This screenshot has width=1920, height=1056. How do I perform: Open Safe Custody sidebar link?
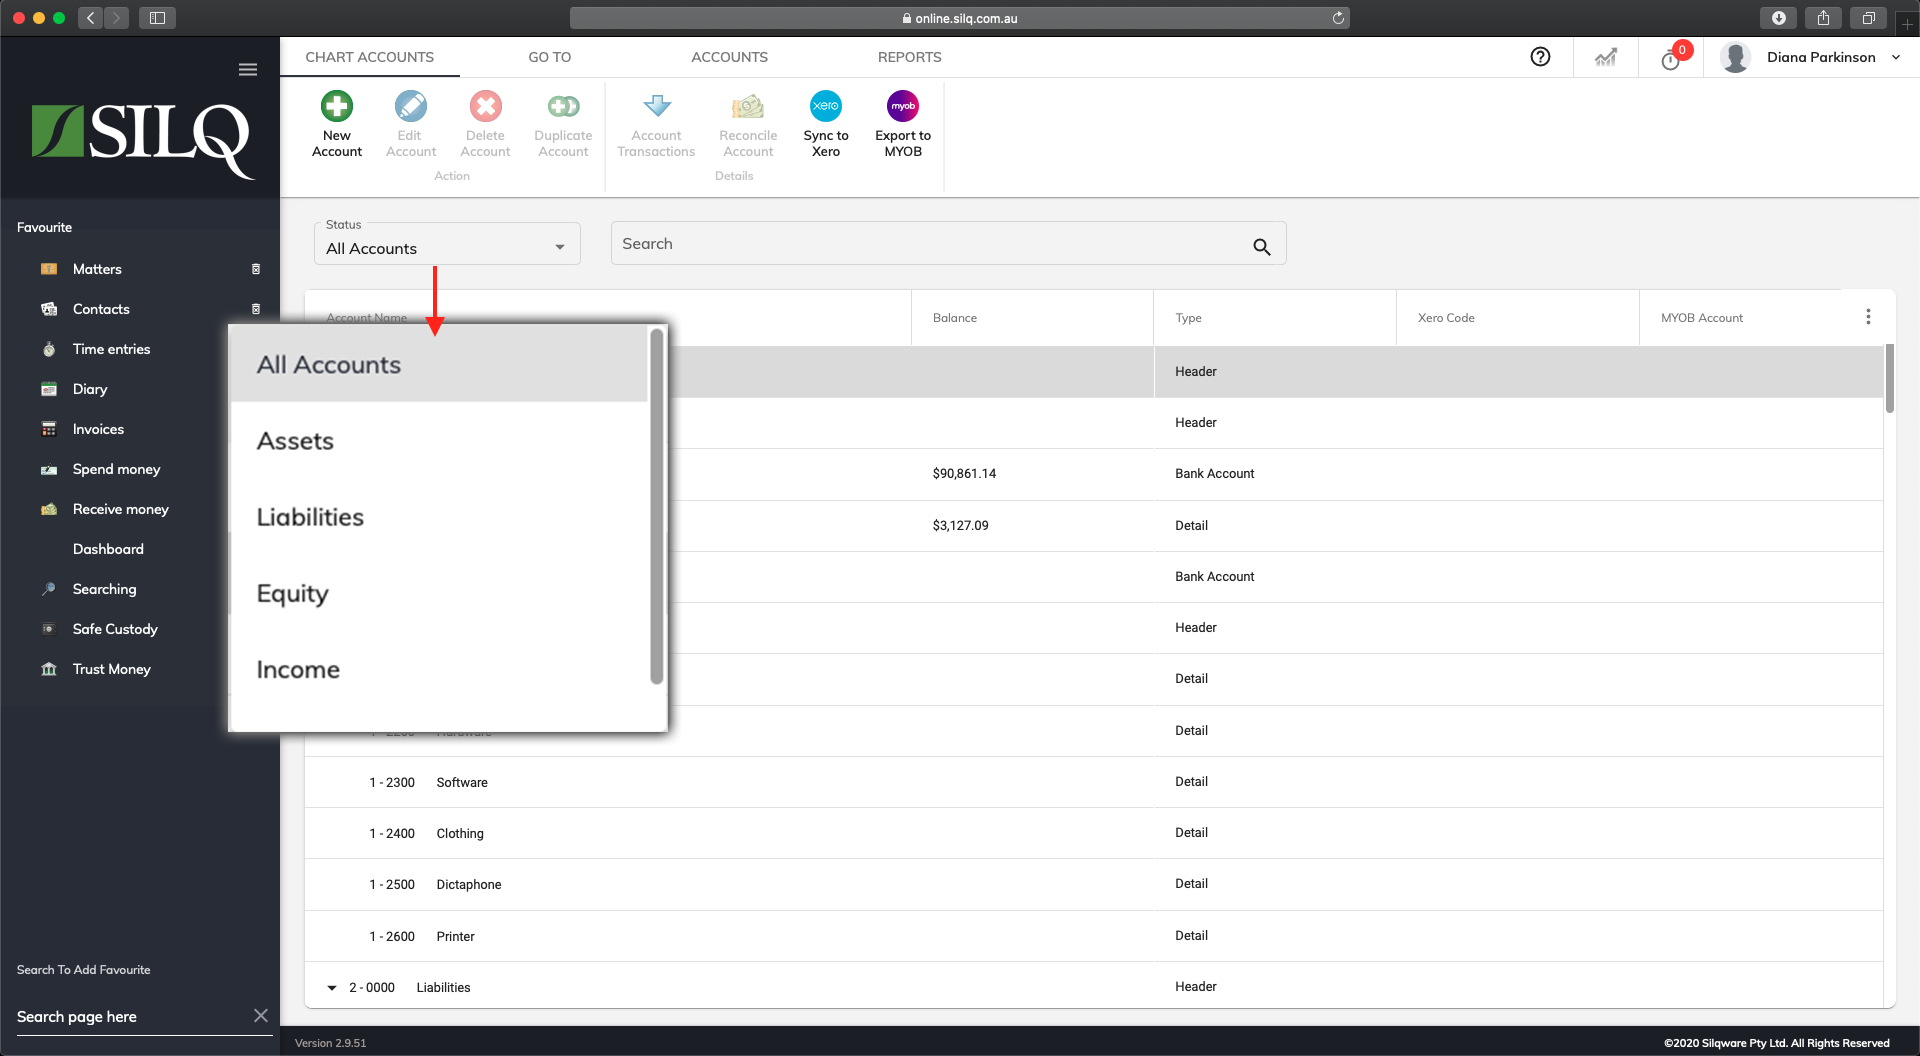pyautogui.click(x=115, y=629)
